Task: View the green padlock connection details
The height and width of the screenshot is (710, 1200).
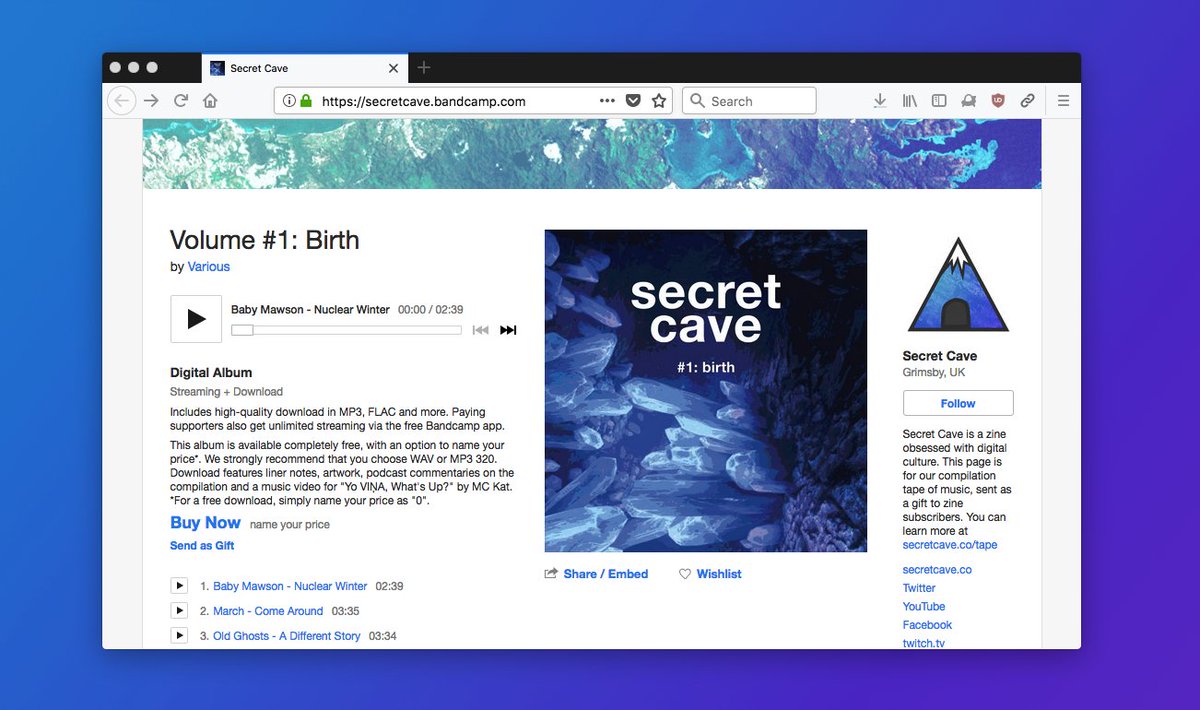Action: click(x=306, y=101)
